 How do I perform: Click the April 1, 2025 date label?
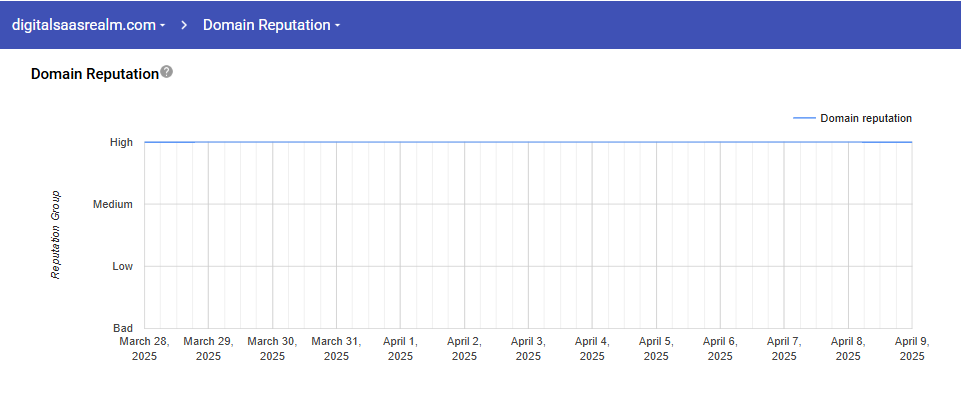click(400, 348)
